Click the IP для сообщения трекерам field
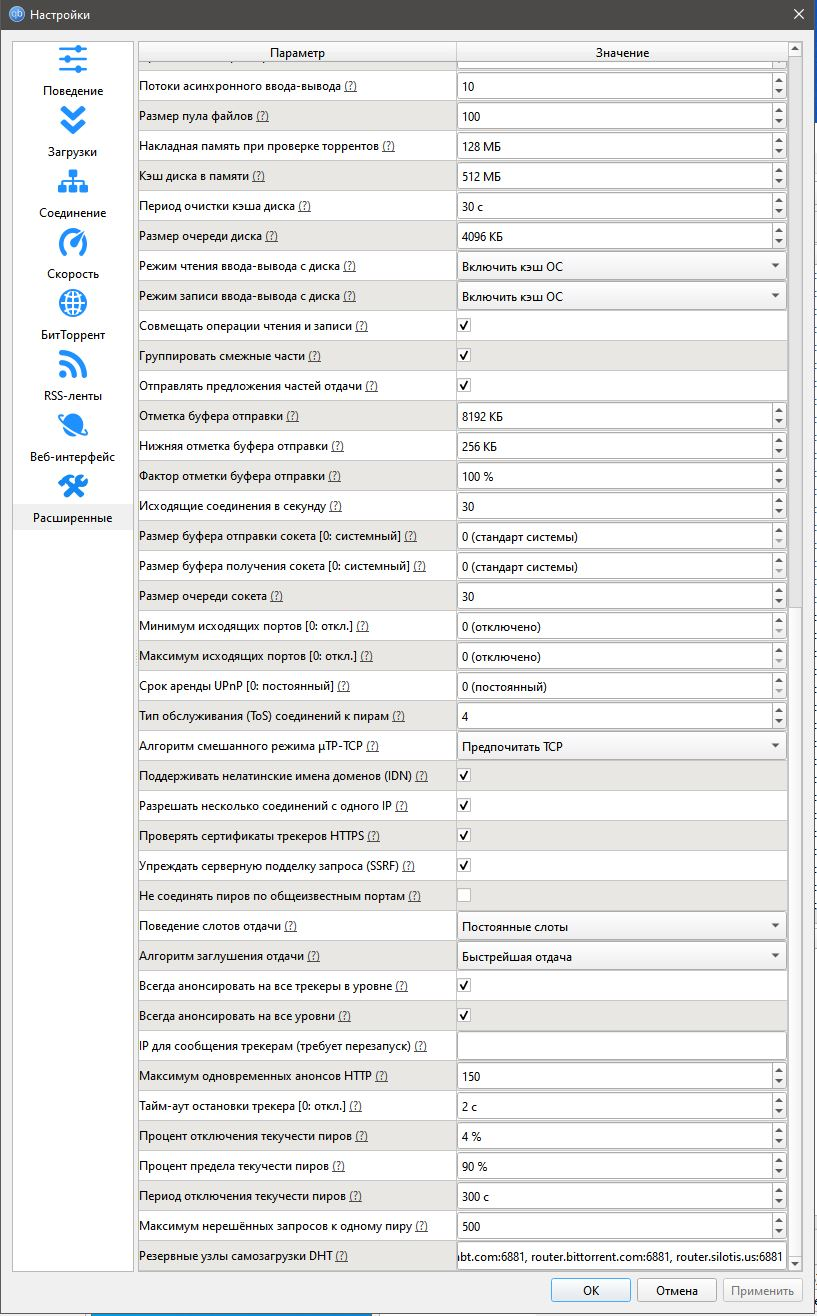The width and height of the screenshot is (817, 1316). (x=621, y=1046)
